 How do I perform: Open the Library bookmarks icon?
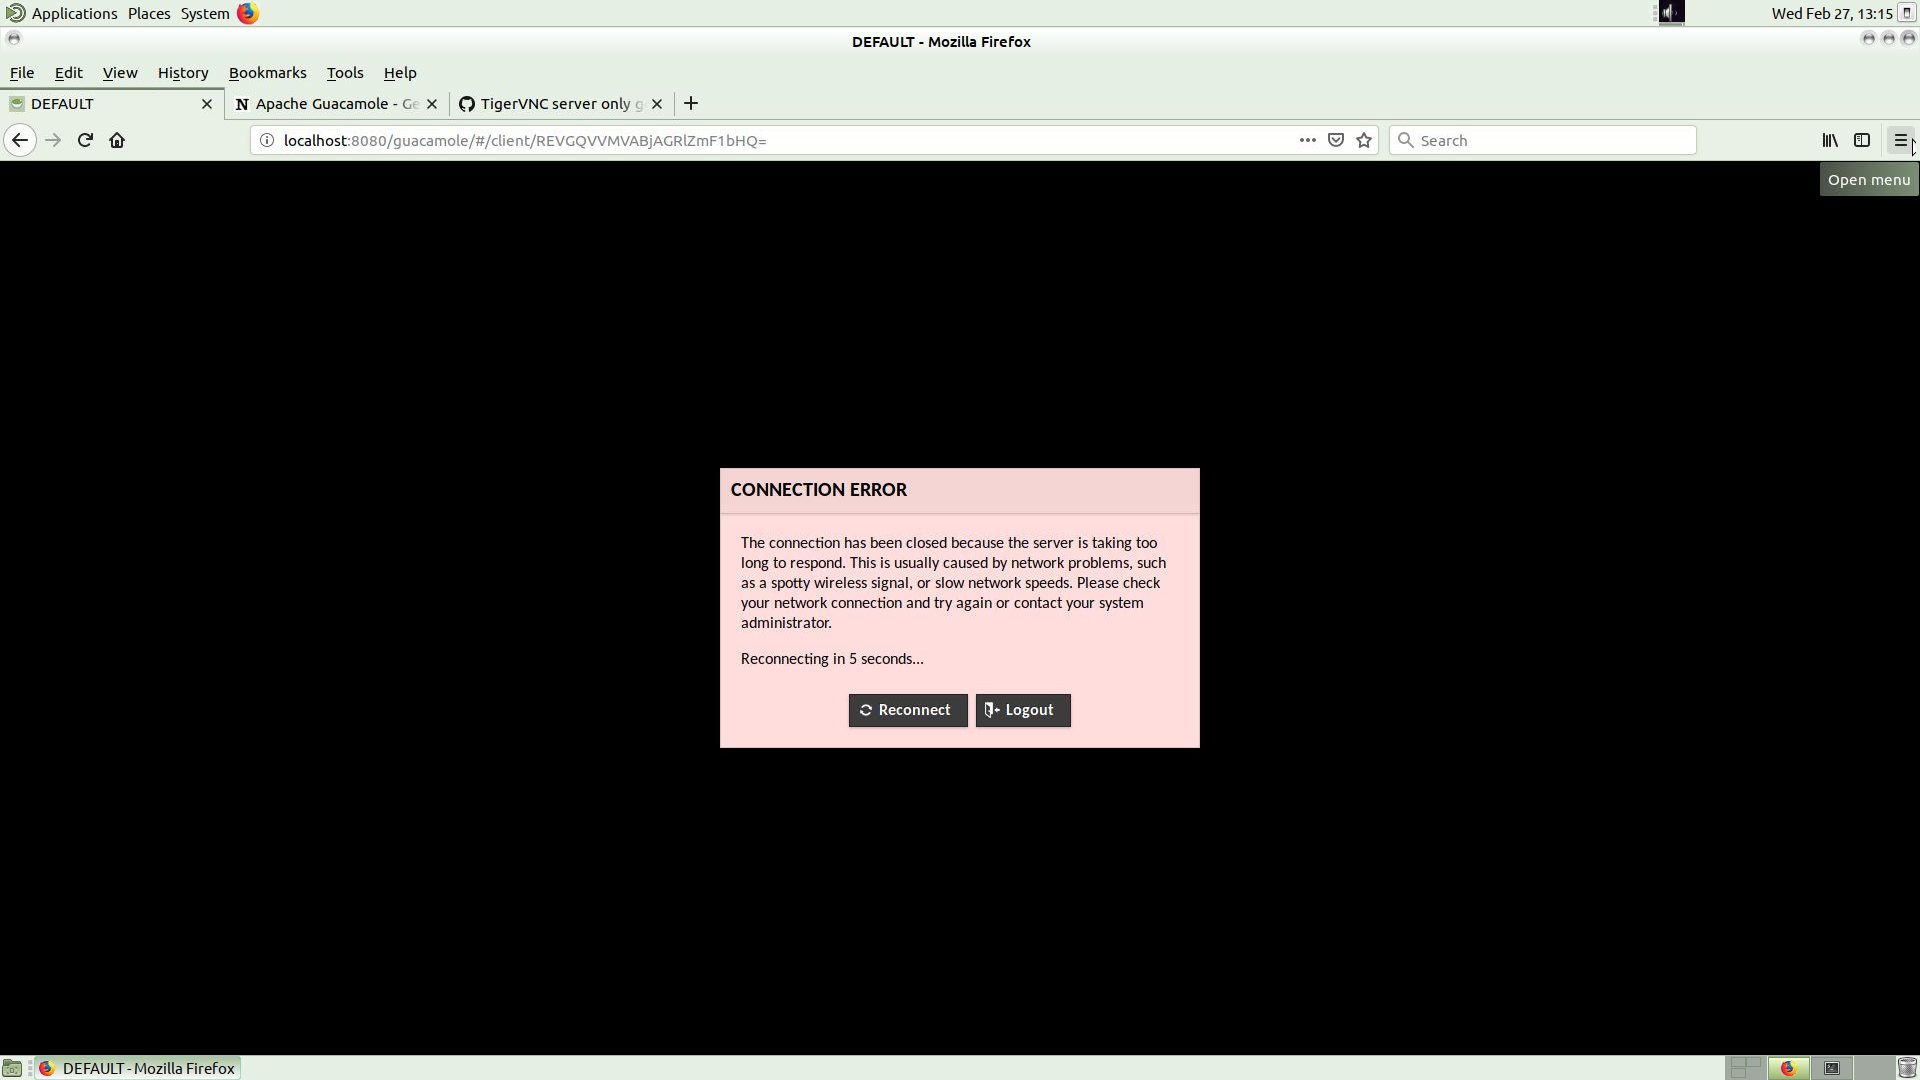[1829, 140]
